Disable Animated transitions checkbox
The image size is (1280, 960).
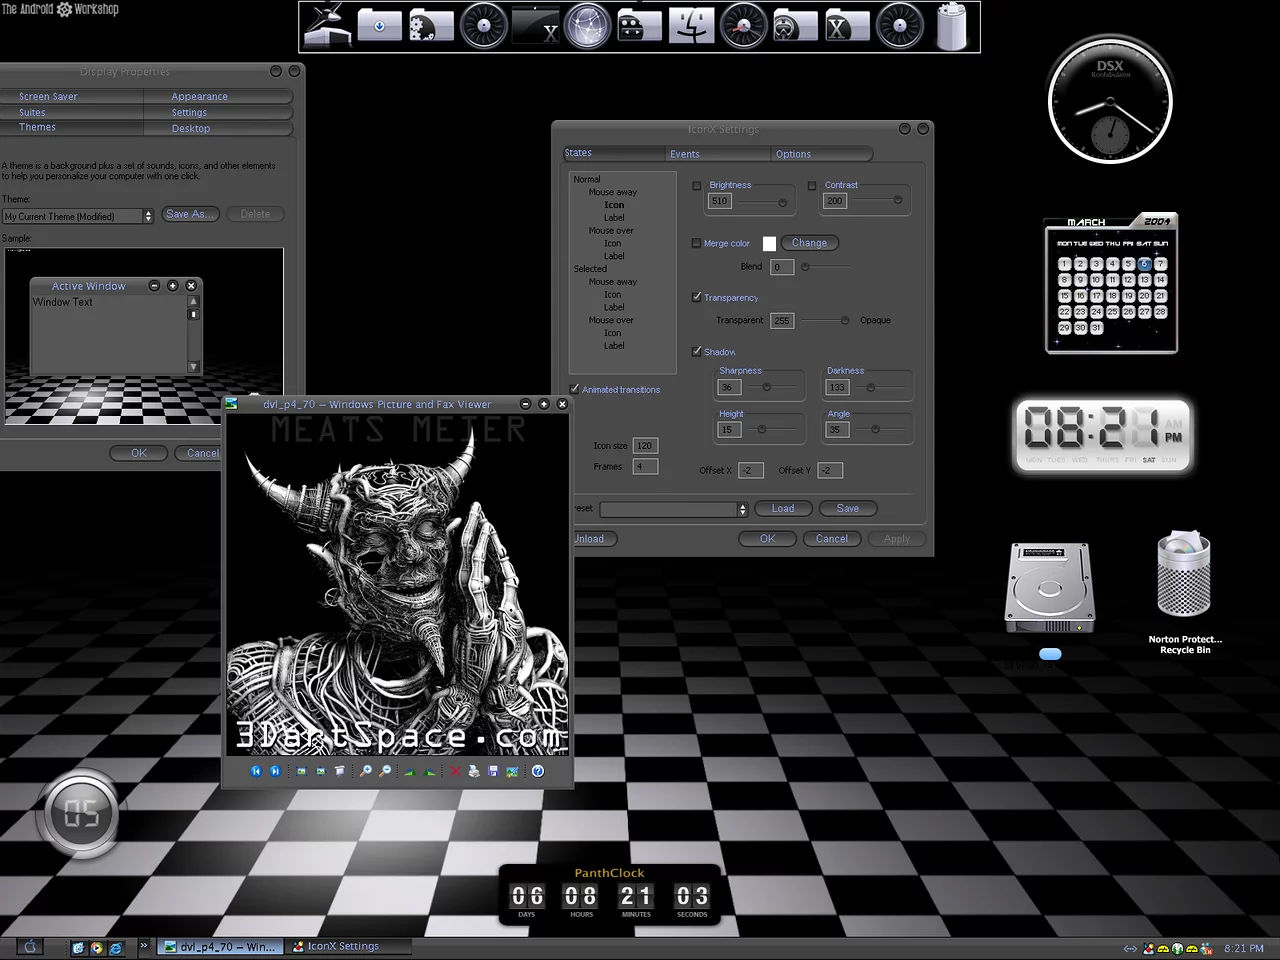[x=574, y=389]
